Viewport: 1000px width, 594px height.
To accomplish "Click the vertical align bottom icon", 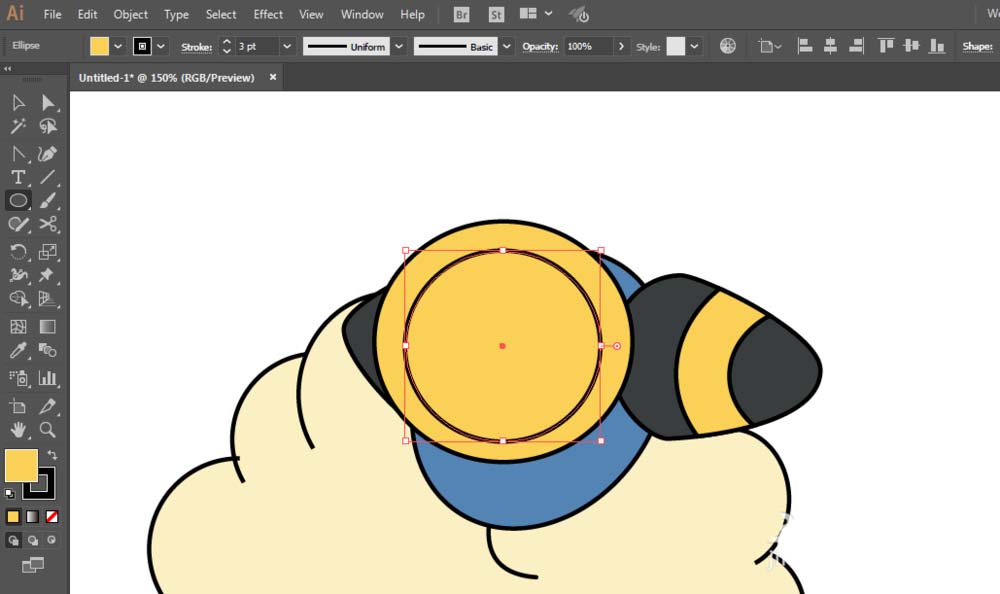I will point(937,46).
